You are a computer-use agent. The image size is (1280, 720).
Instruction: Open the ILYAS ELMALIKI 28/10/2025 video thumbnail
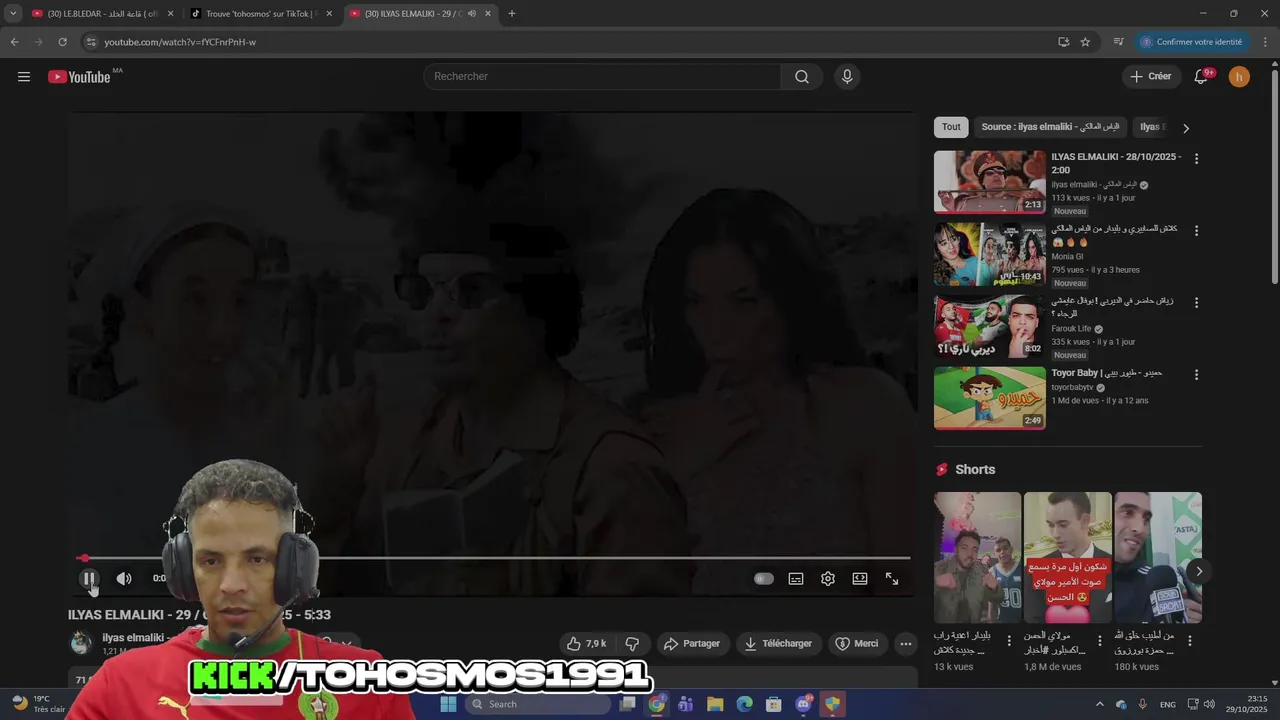point(990,182)
